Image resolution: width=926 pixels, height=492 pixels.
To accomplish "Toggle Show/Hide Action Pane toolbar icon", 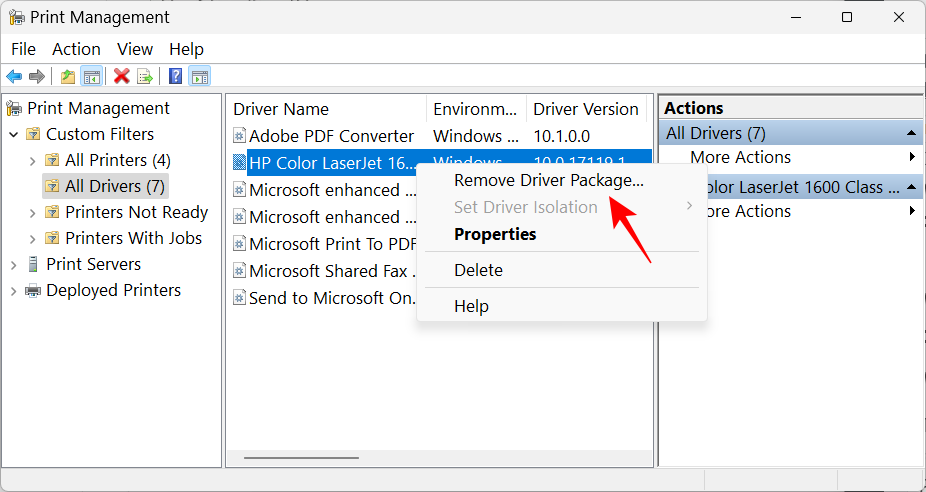I will click(x=199, y=76).
